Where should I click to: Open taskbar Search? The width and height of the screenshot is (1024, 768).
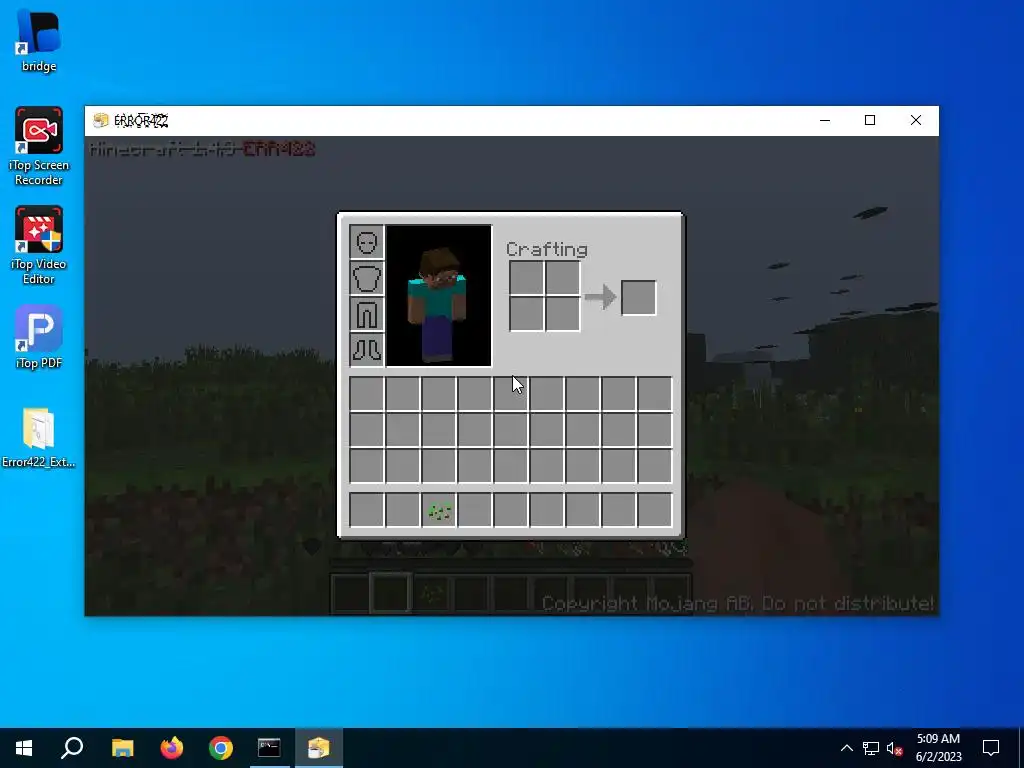pos(72,748)
